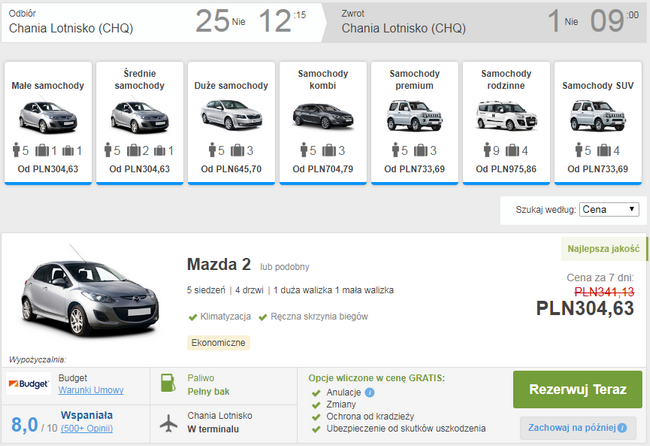Click the crossed-out price PLN341,13
Image resolution: width=650 pixels, height=446 pixels.
(x=604, y=292)
